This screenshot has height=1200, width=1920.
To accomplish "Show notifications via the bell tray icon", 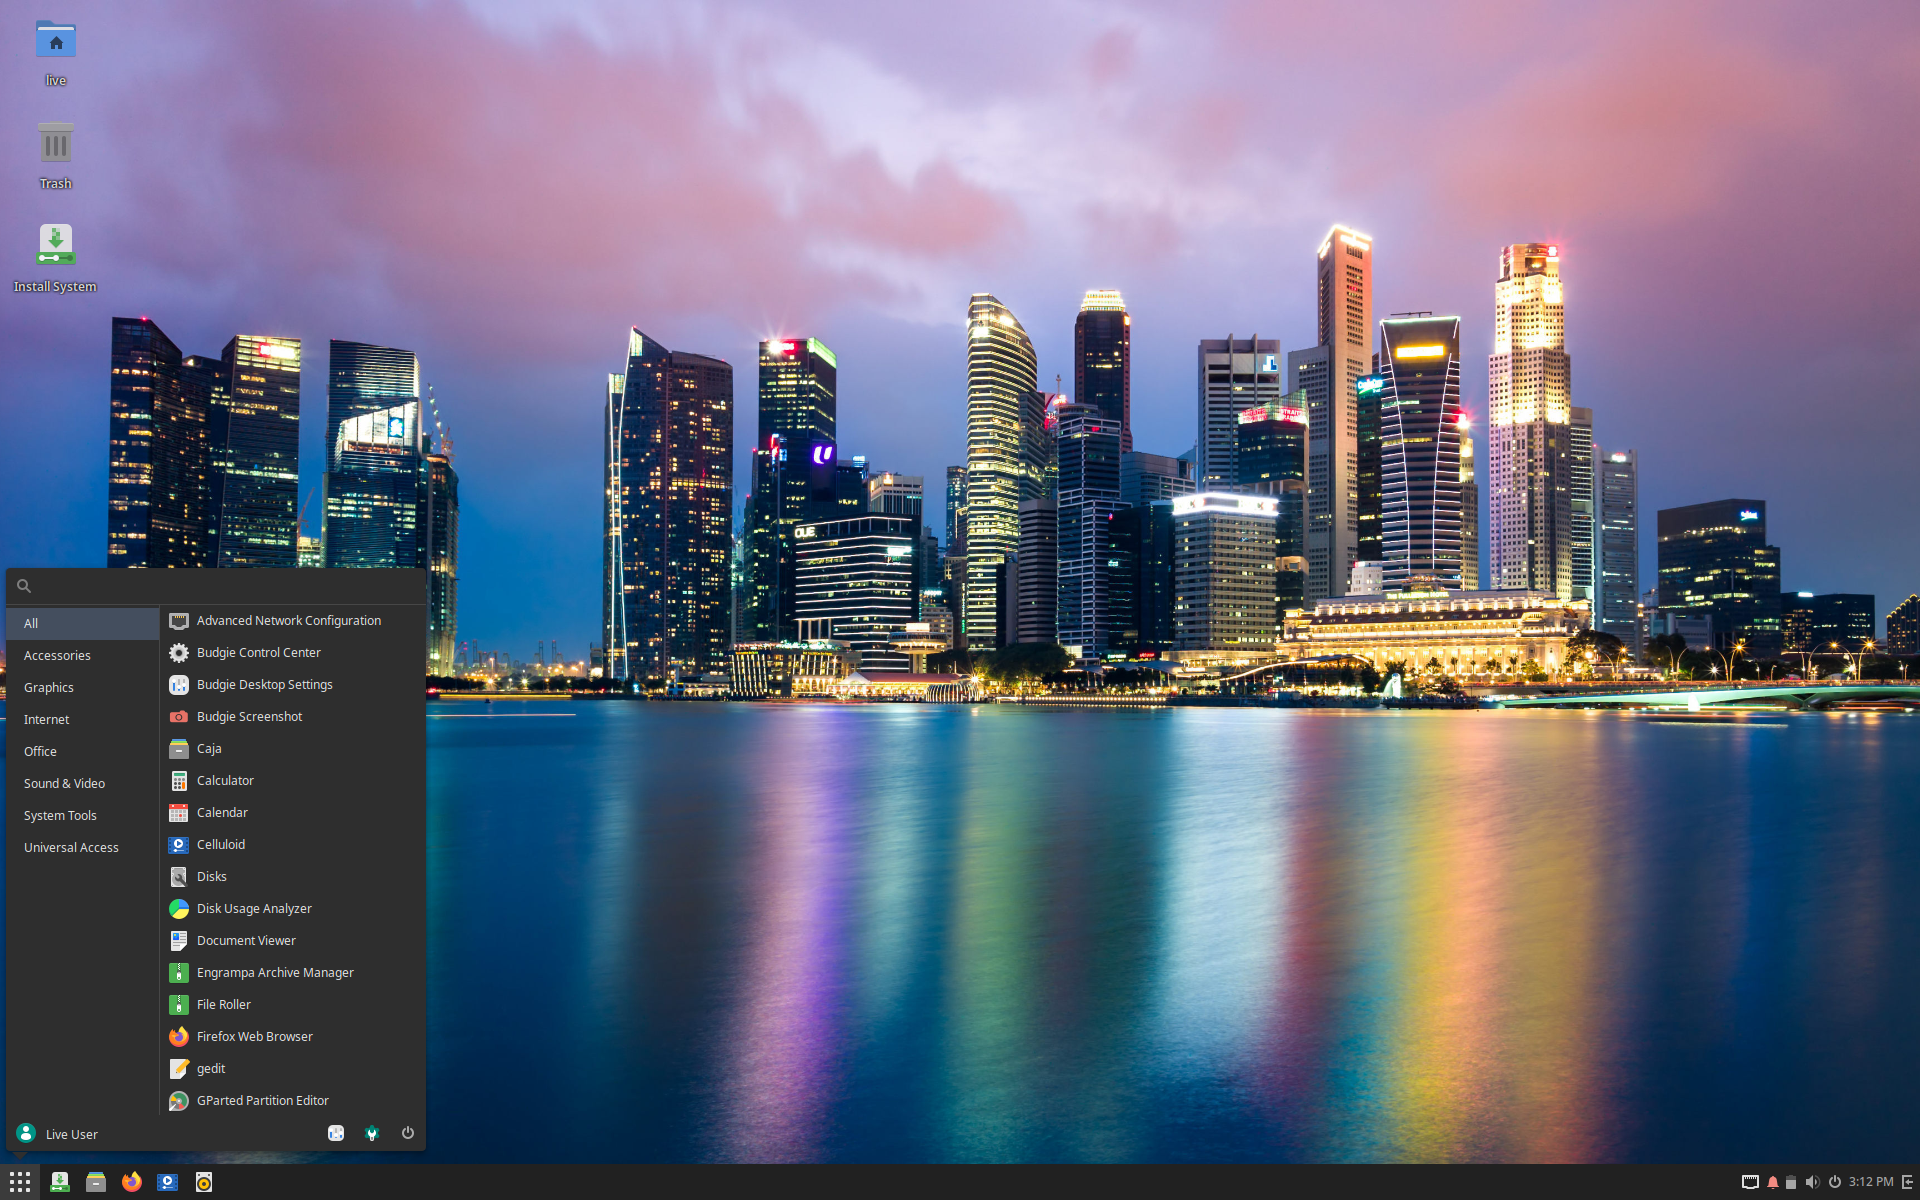I will 1773,1182.
